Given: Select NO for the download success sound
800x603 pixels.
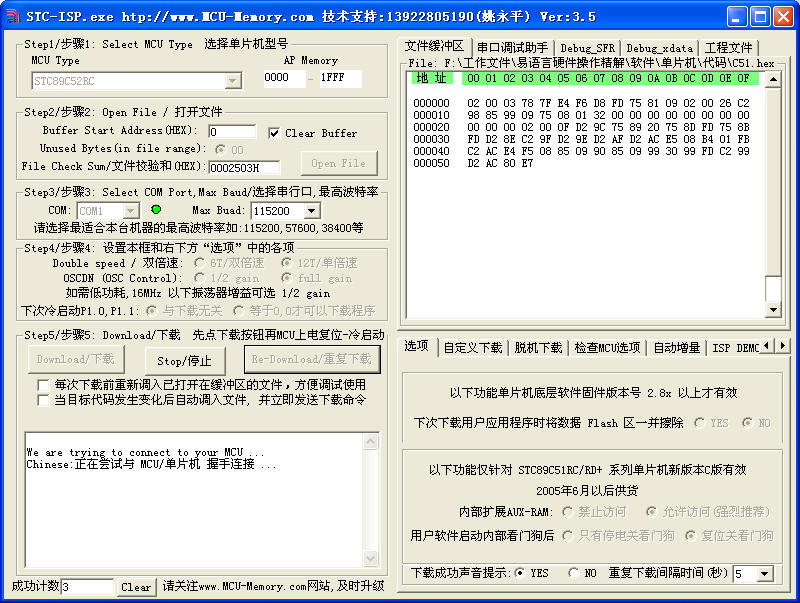Looking at the screenshot, I should coord(573,573).
